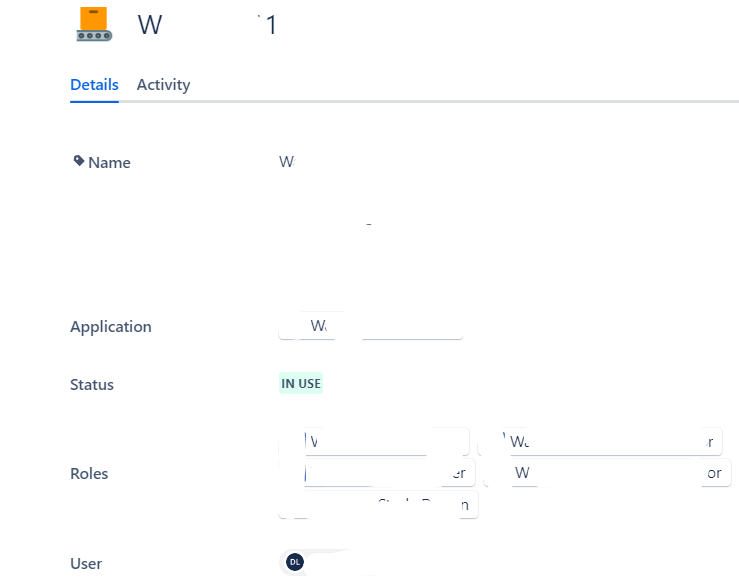Image resolution: width=739 pixels, height=588 pixels.
Task: Click the orange package conveyor icon
Action: click(94, 24)
